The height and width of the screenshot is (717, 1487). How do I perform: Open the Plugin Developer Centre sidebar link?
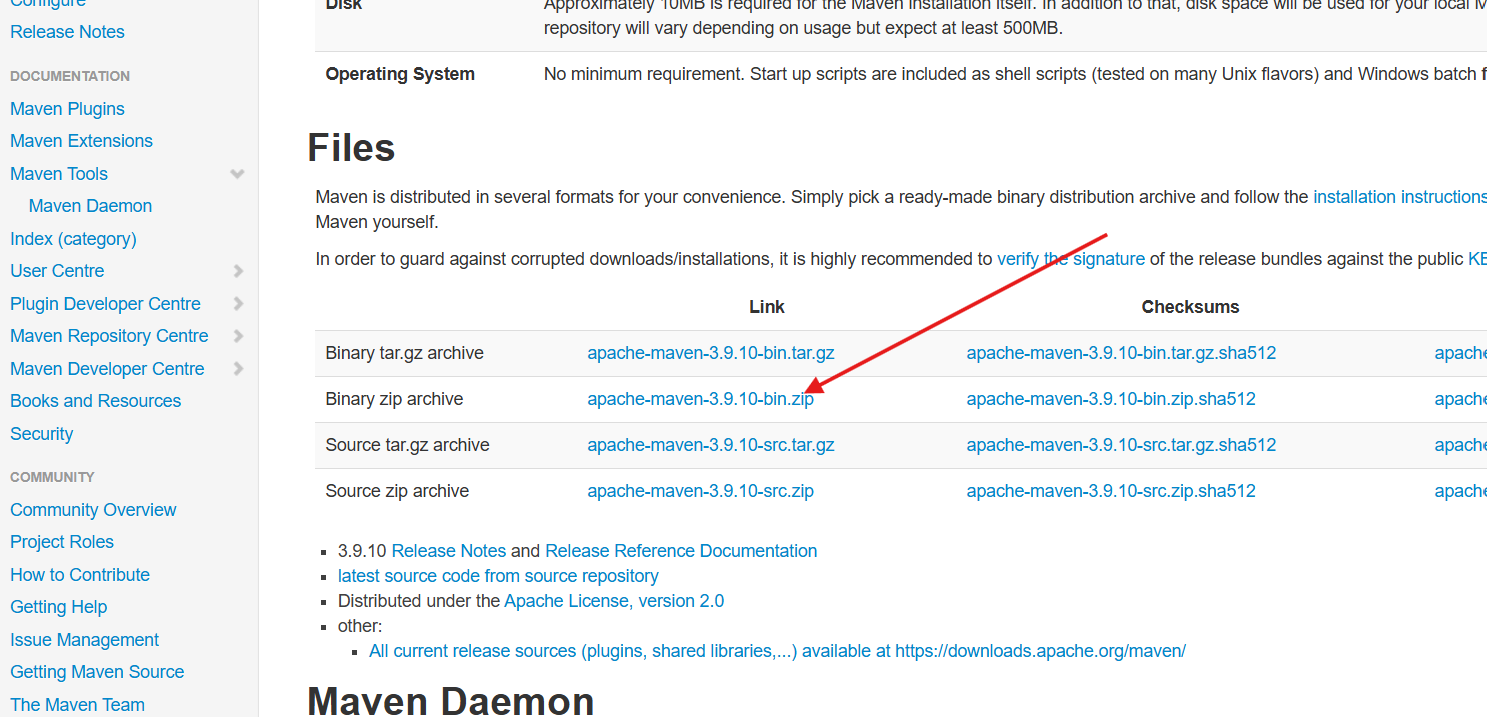pos(105,304)
